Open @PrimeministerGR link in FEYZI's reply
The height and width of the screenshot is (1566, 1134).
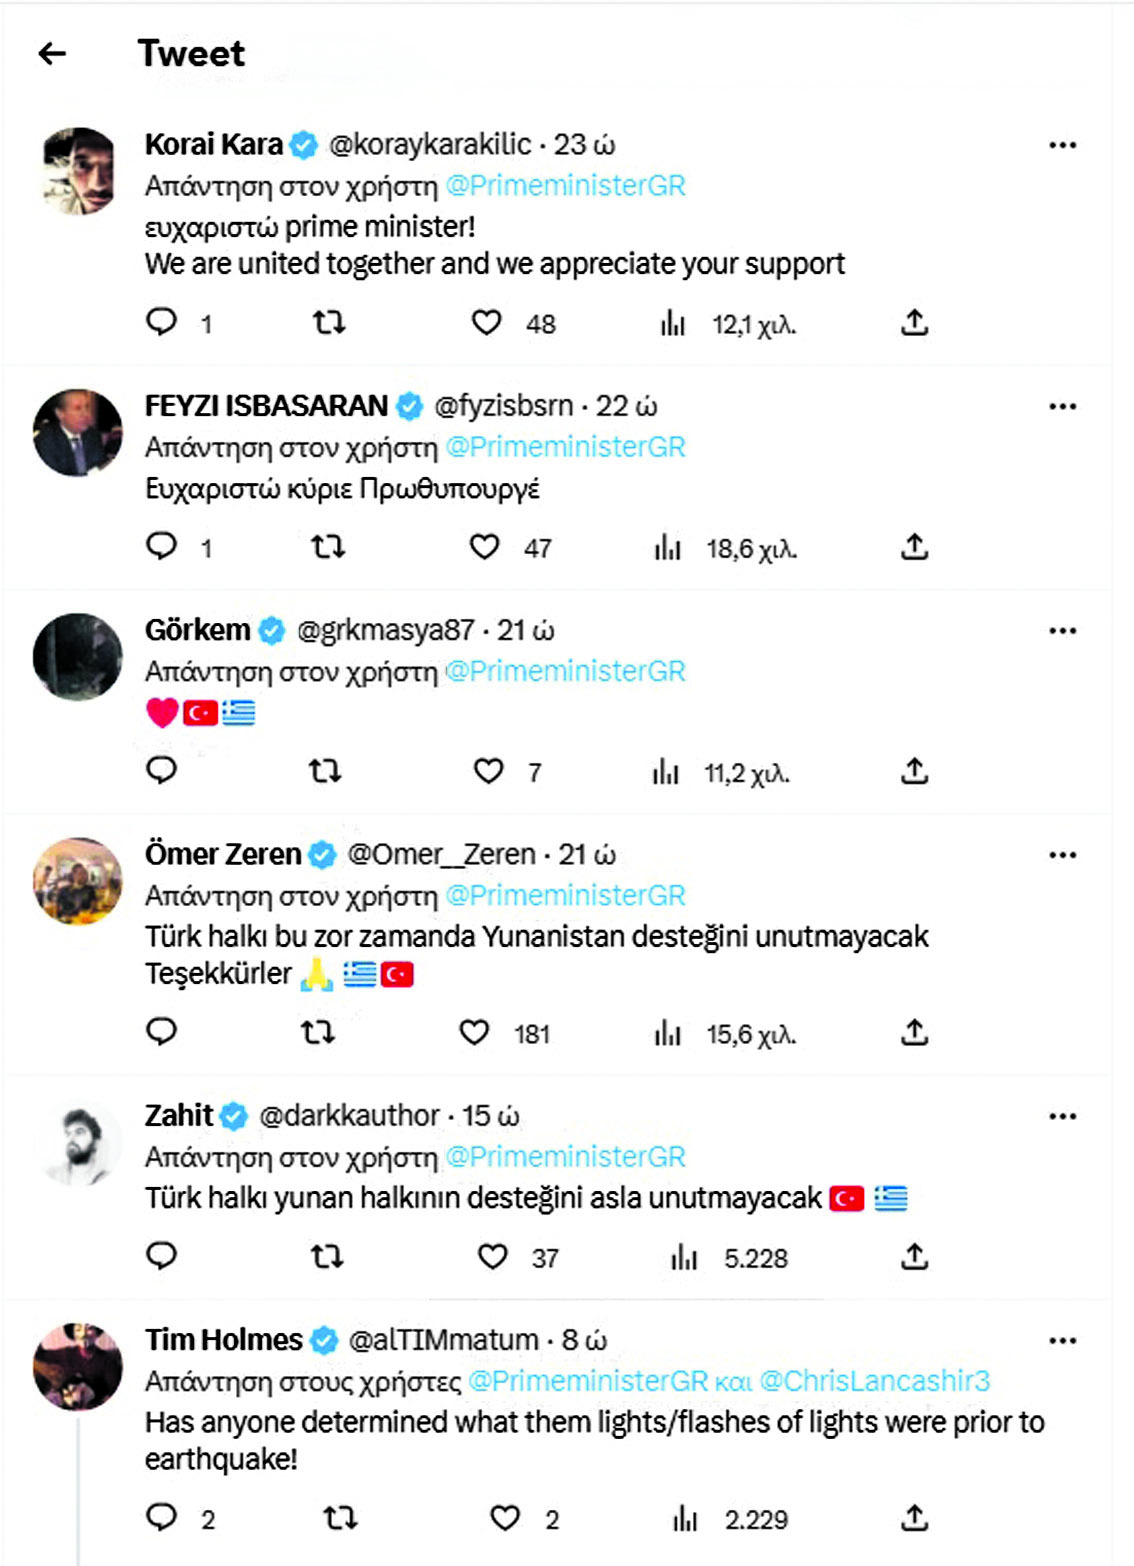(565, 447)
